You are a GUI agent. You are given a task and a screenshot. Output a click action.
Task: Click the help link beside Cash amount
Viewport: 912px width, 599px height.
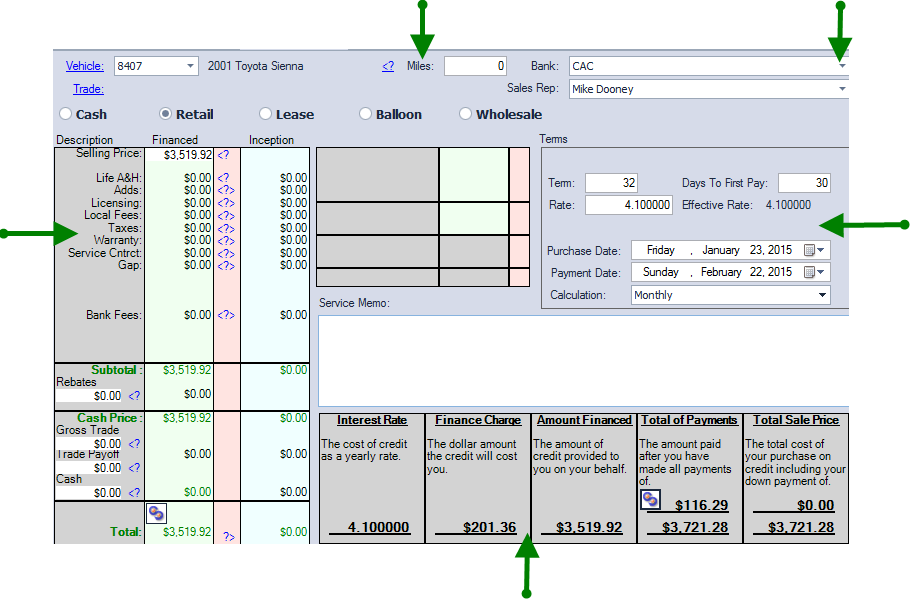pos(134,493)
